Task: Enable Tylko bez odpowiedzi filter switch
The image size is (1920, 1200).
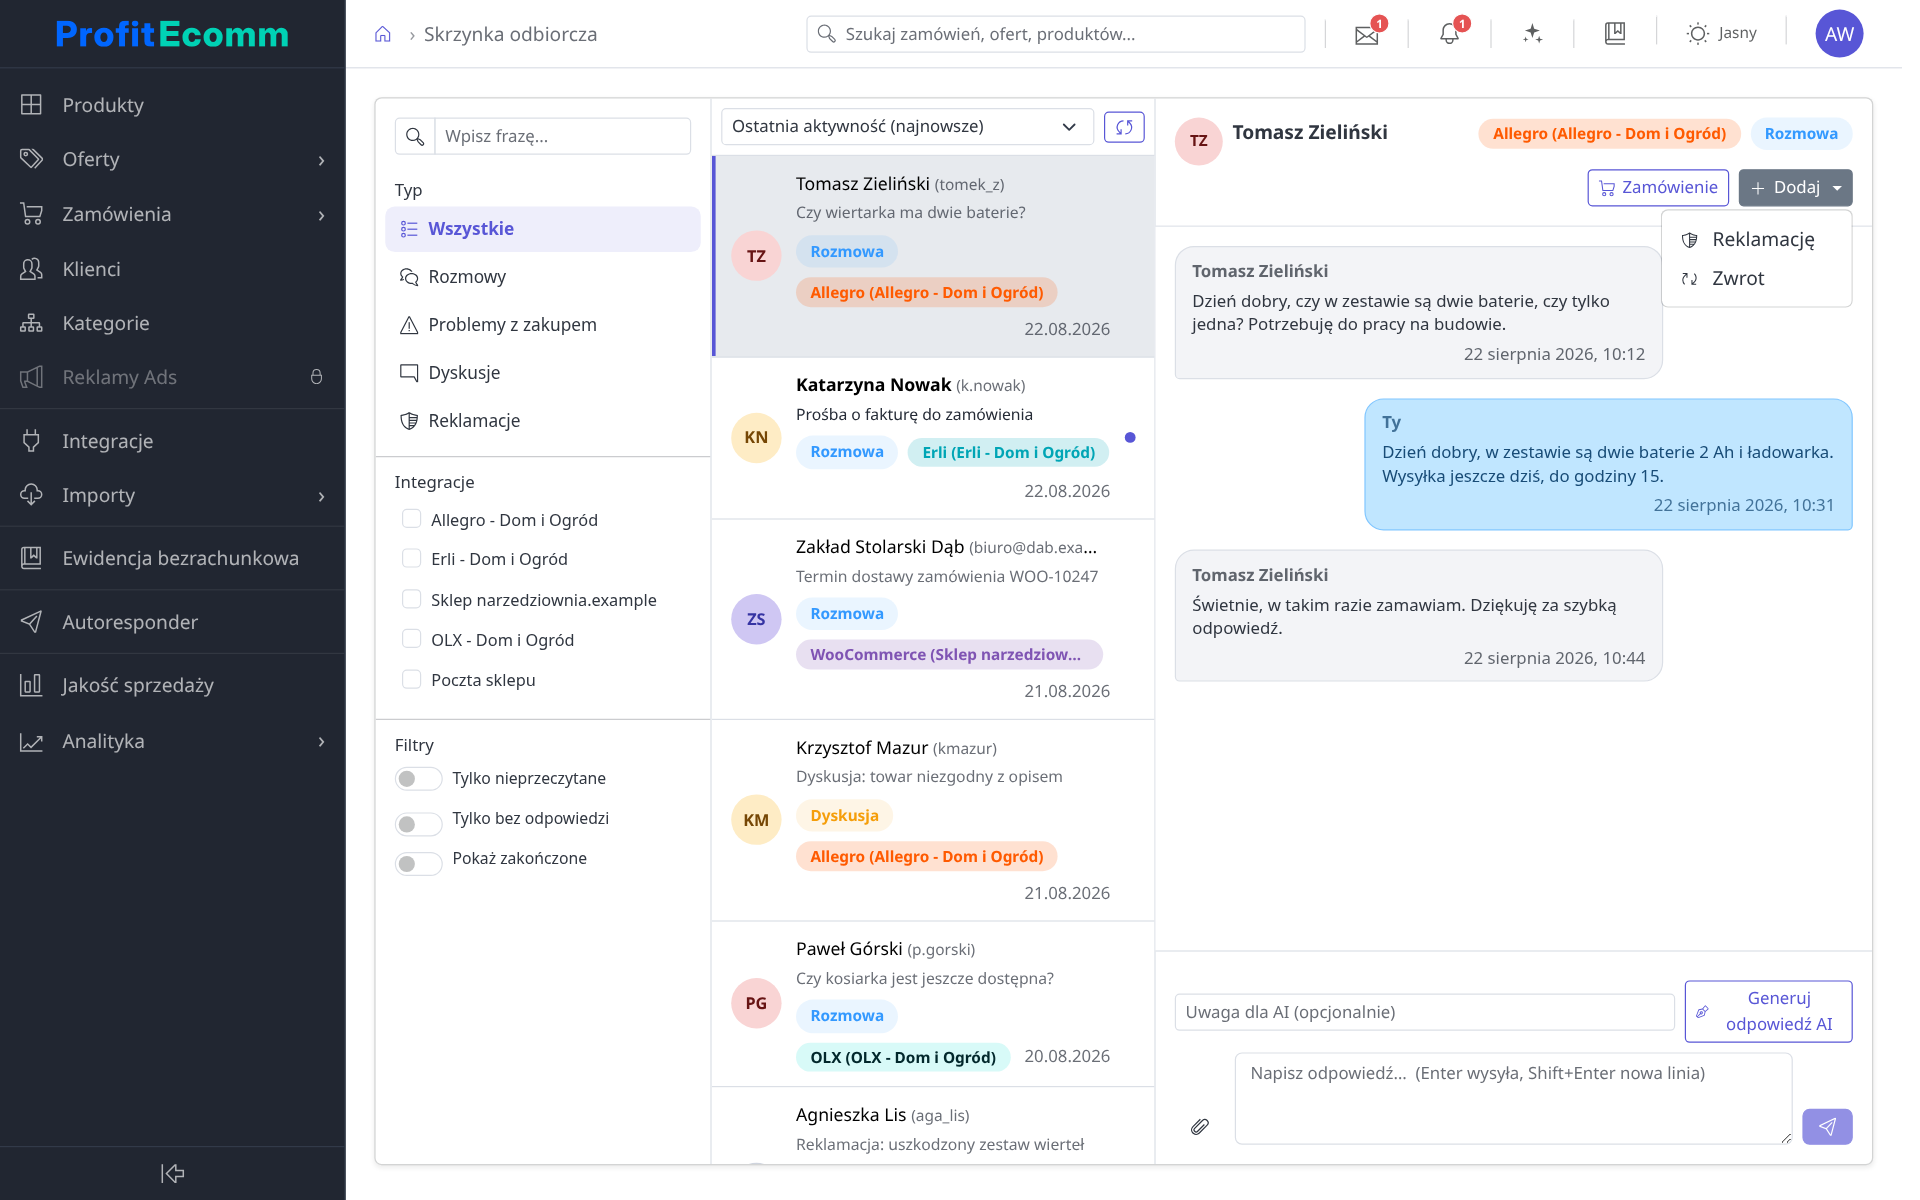Action: 418,824
